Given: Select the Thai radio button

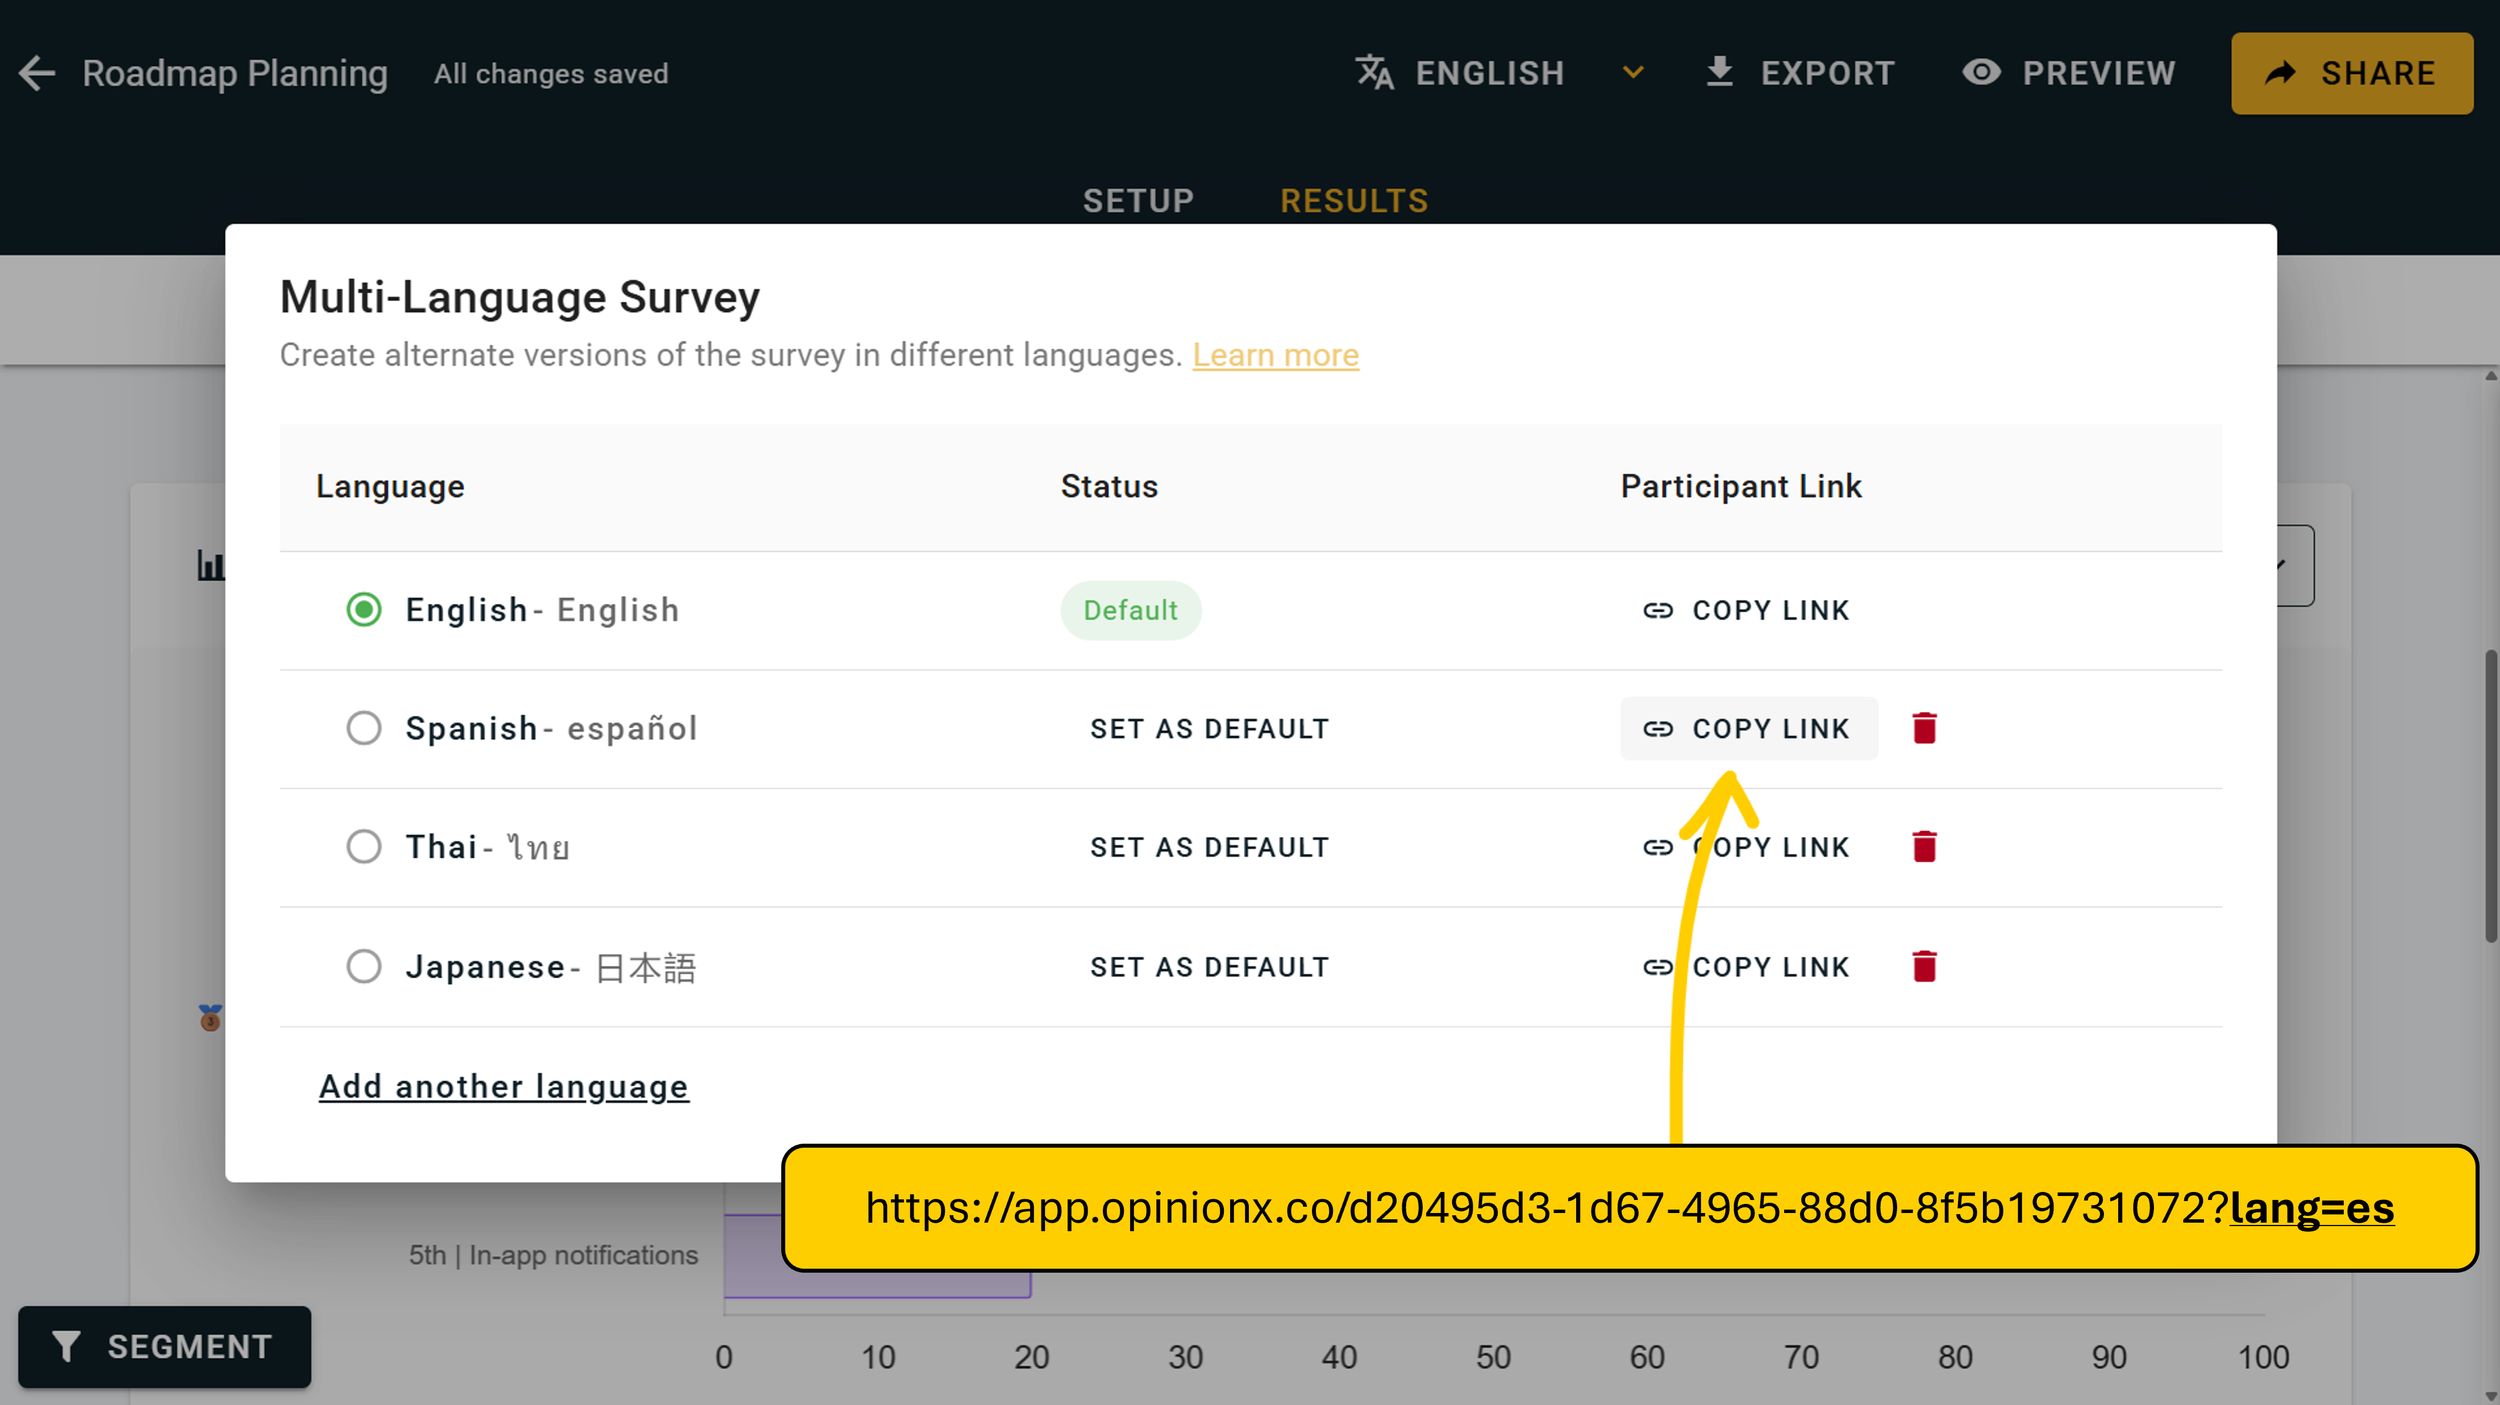Looking at the screenshot, I should 364,847.
